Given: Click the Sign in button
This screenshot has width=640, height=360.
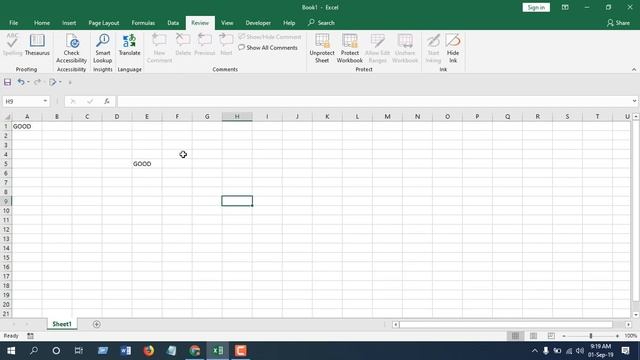Looking at the screenshot, I should [x=536, y=7].
